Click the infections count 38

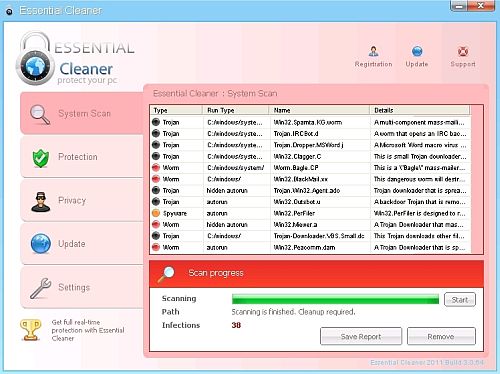coord(236,325)
